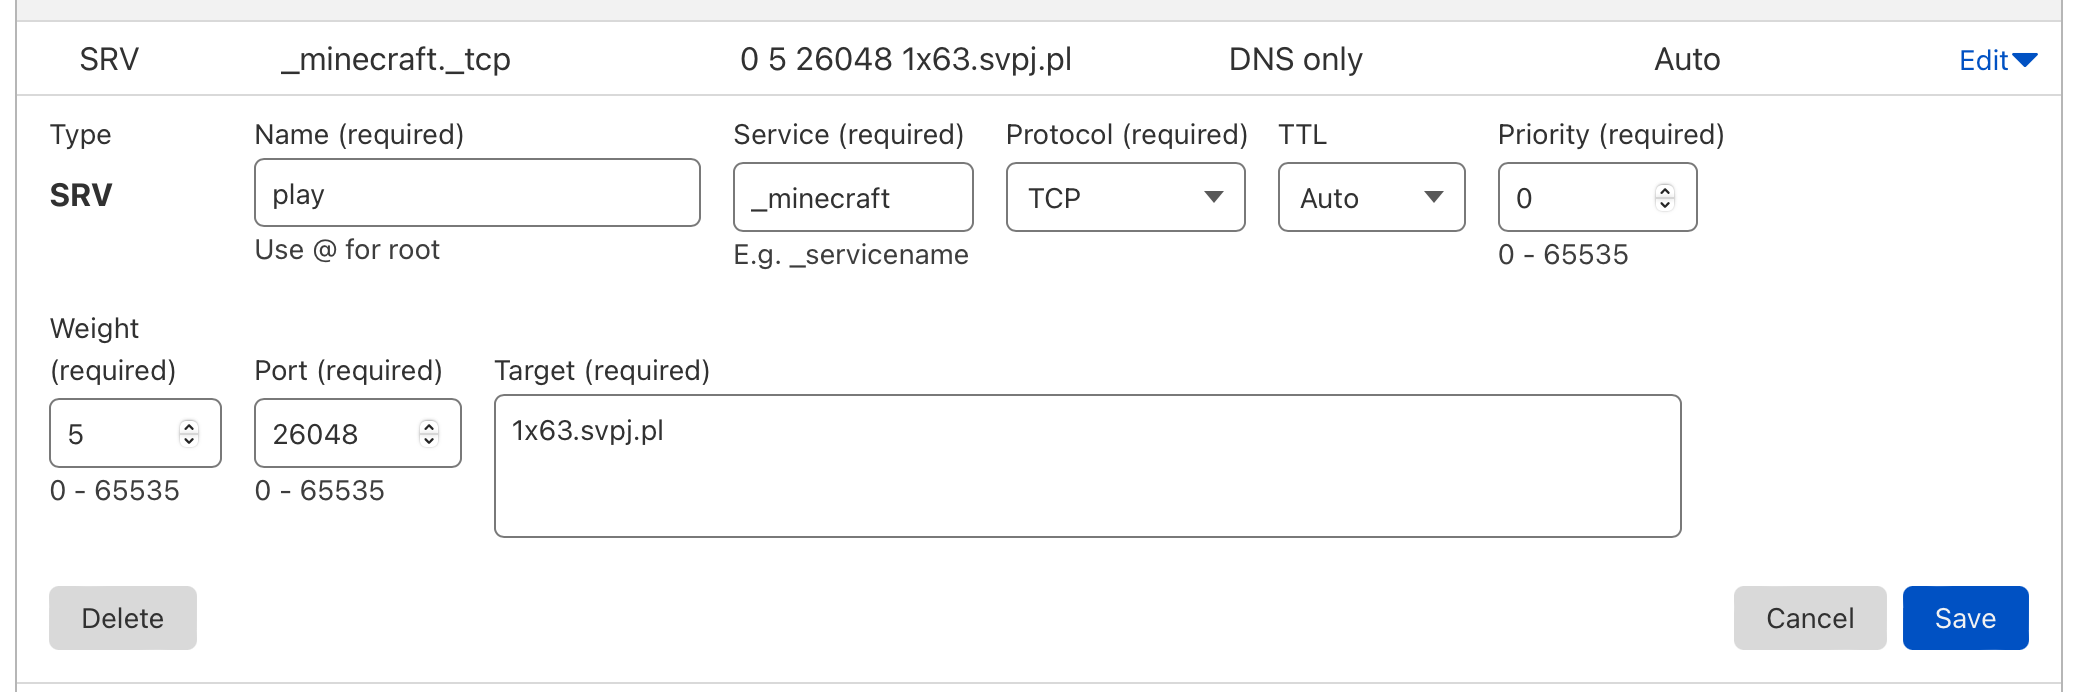Click the Priority number field
Image resolution: width=2098 pixels, height=692 pixels.
tap(1580, 198)
